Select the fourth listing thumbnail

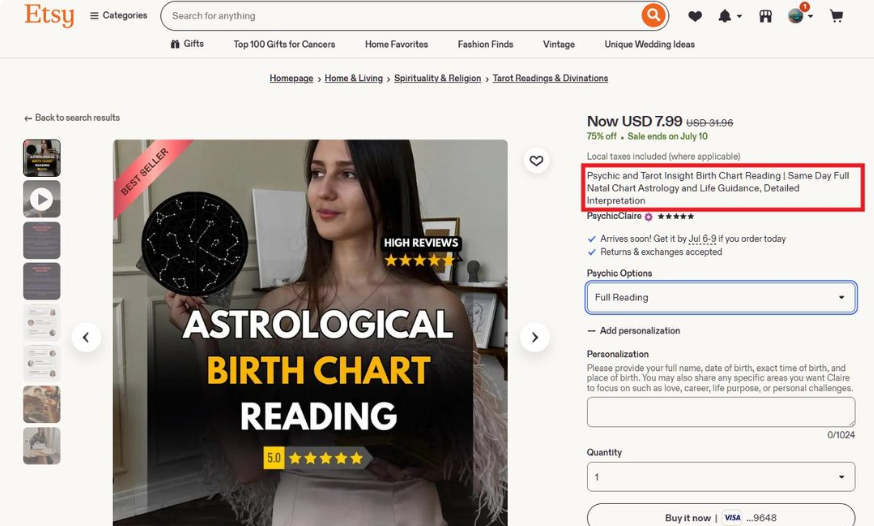pyautogui.click(x=42, y=281)
